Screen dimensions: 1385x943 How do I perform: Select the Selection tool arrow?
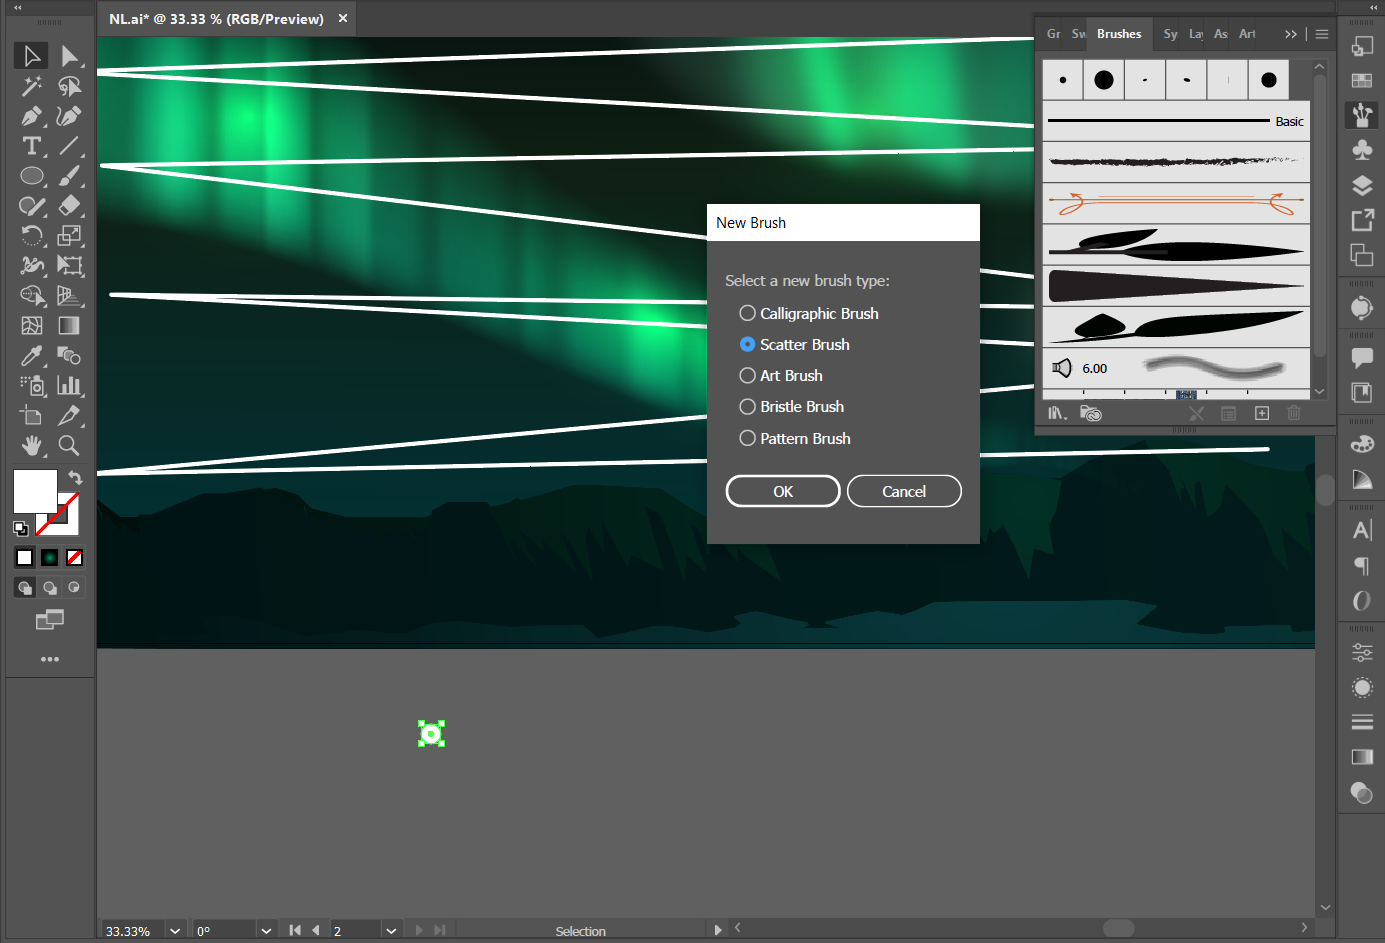pyautogui.click(x=32, y=56)
